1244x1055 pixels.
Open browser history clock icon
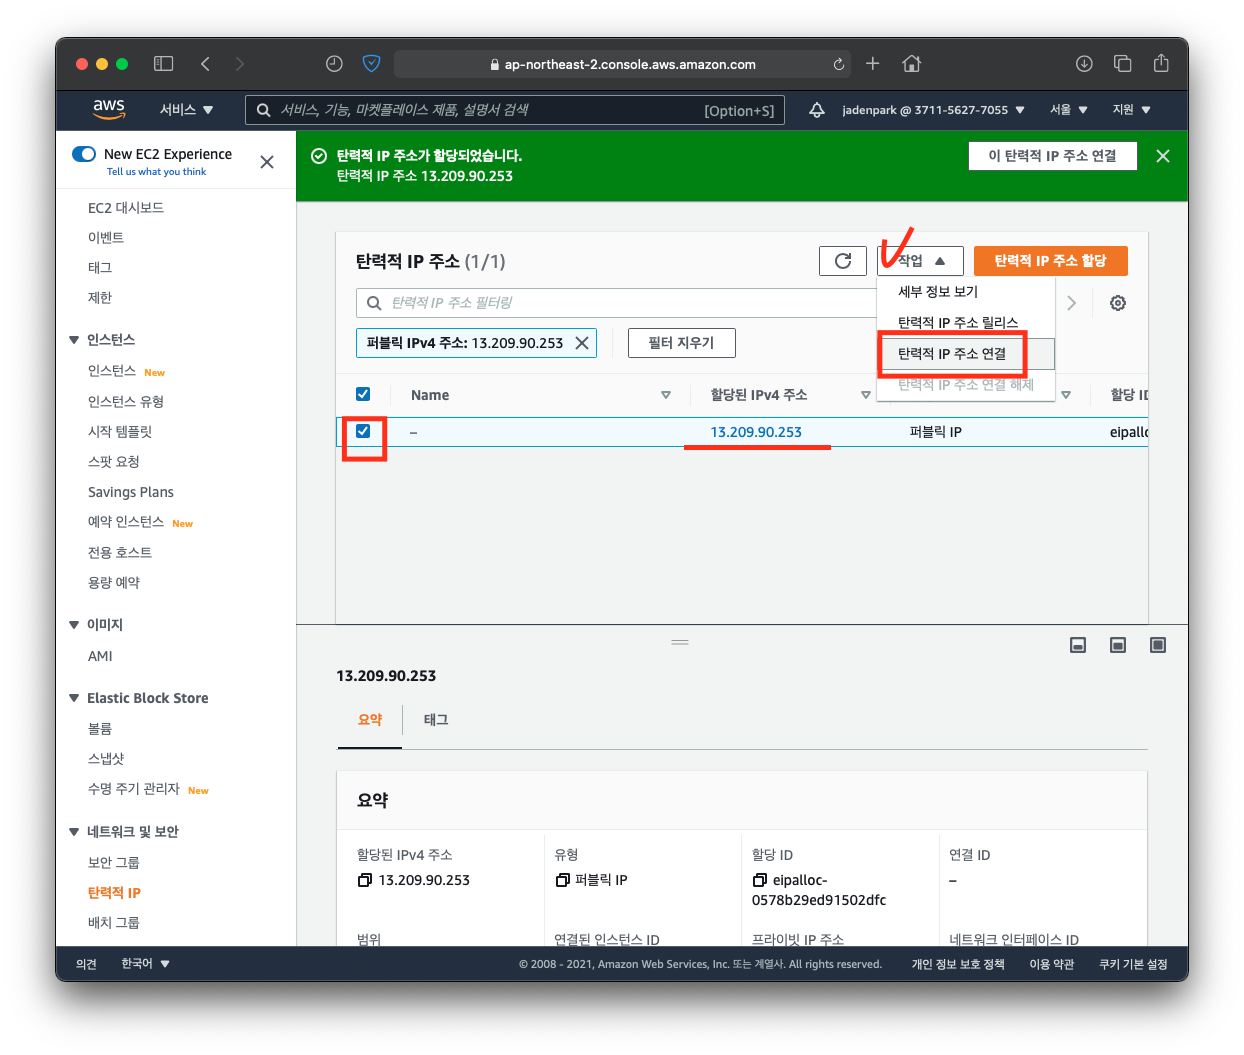tap(334, 64)
